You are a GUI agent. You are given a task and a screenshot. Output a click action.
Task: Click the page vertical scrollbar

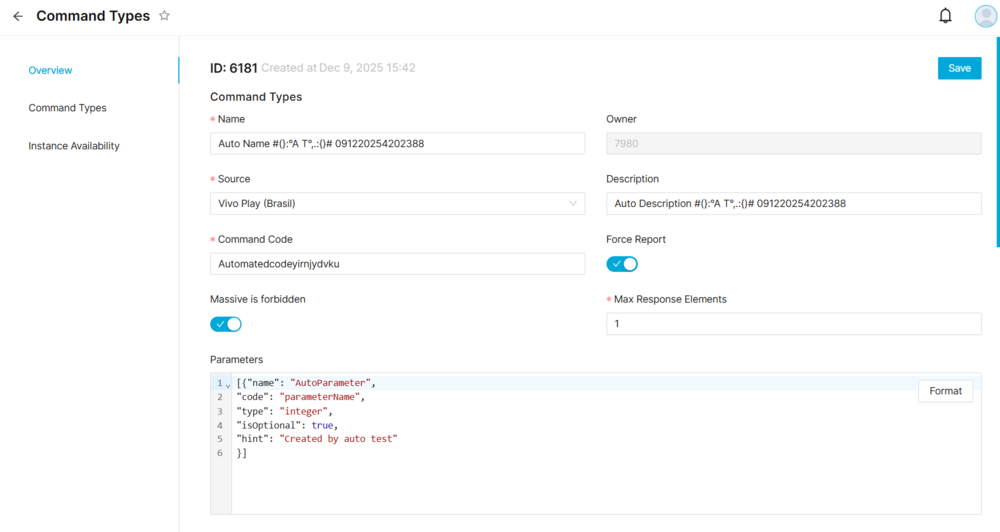point(996,140)
